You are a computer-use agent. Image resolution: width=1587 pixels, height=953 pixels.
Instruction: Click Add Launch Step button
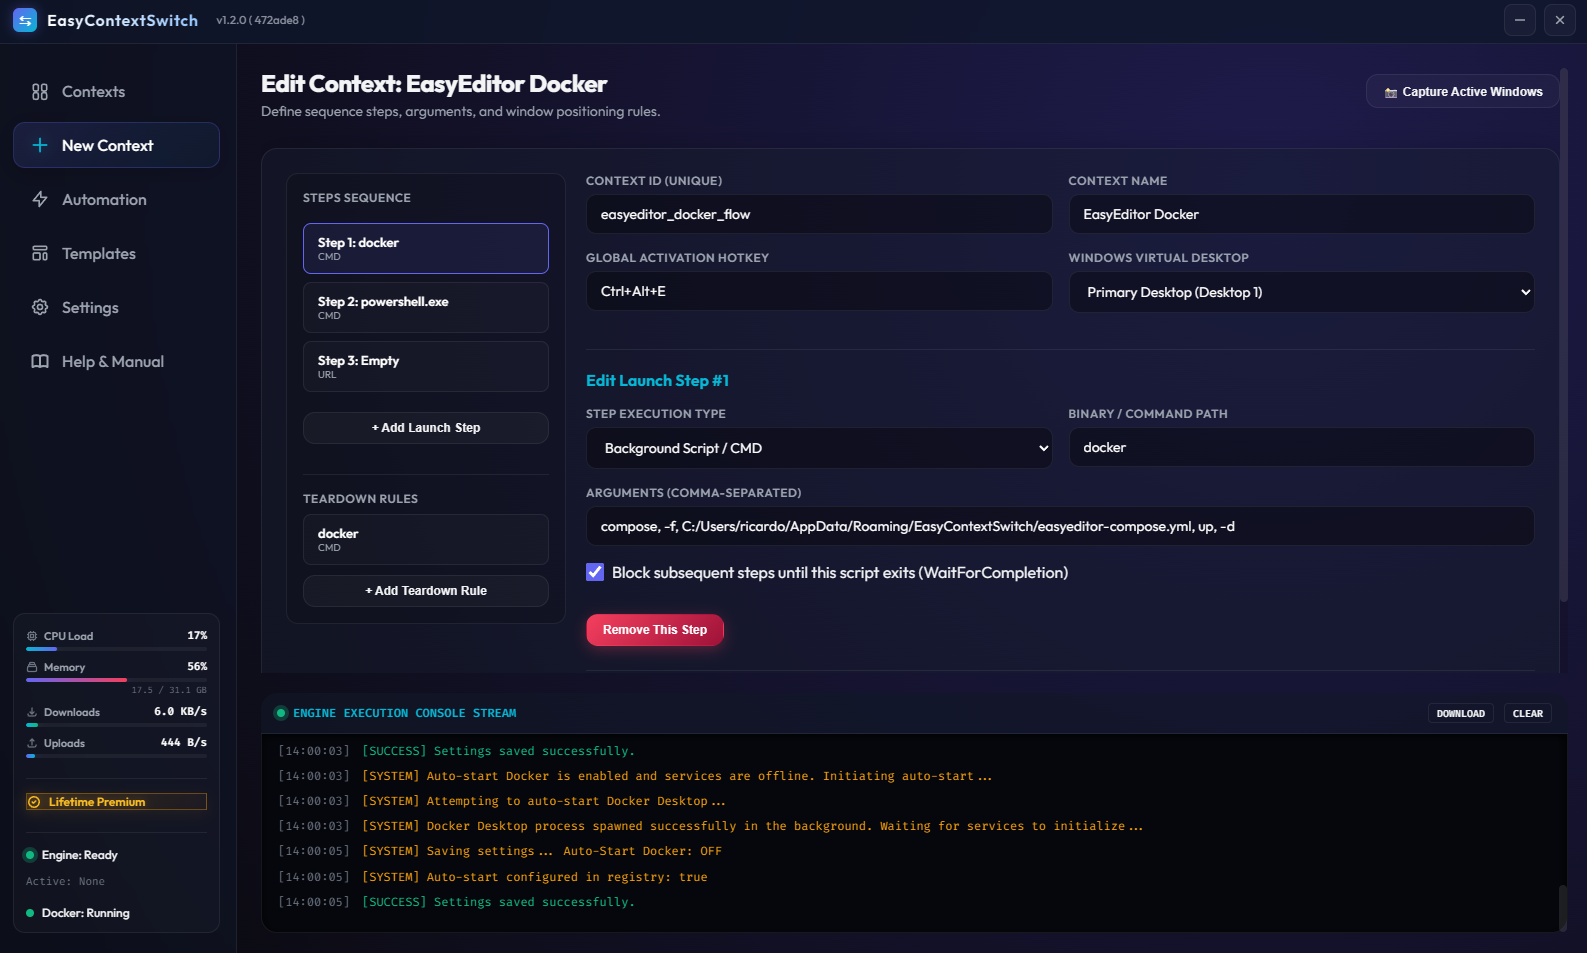click(x=426, y=428)
